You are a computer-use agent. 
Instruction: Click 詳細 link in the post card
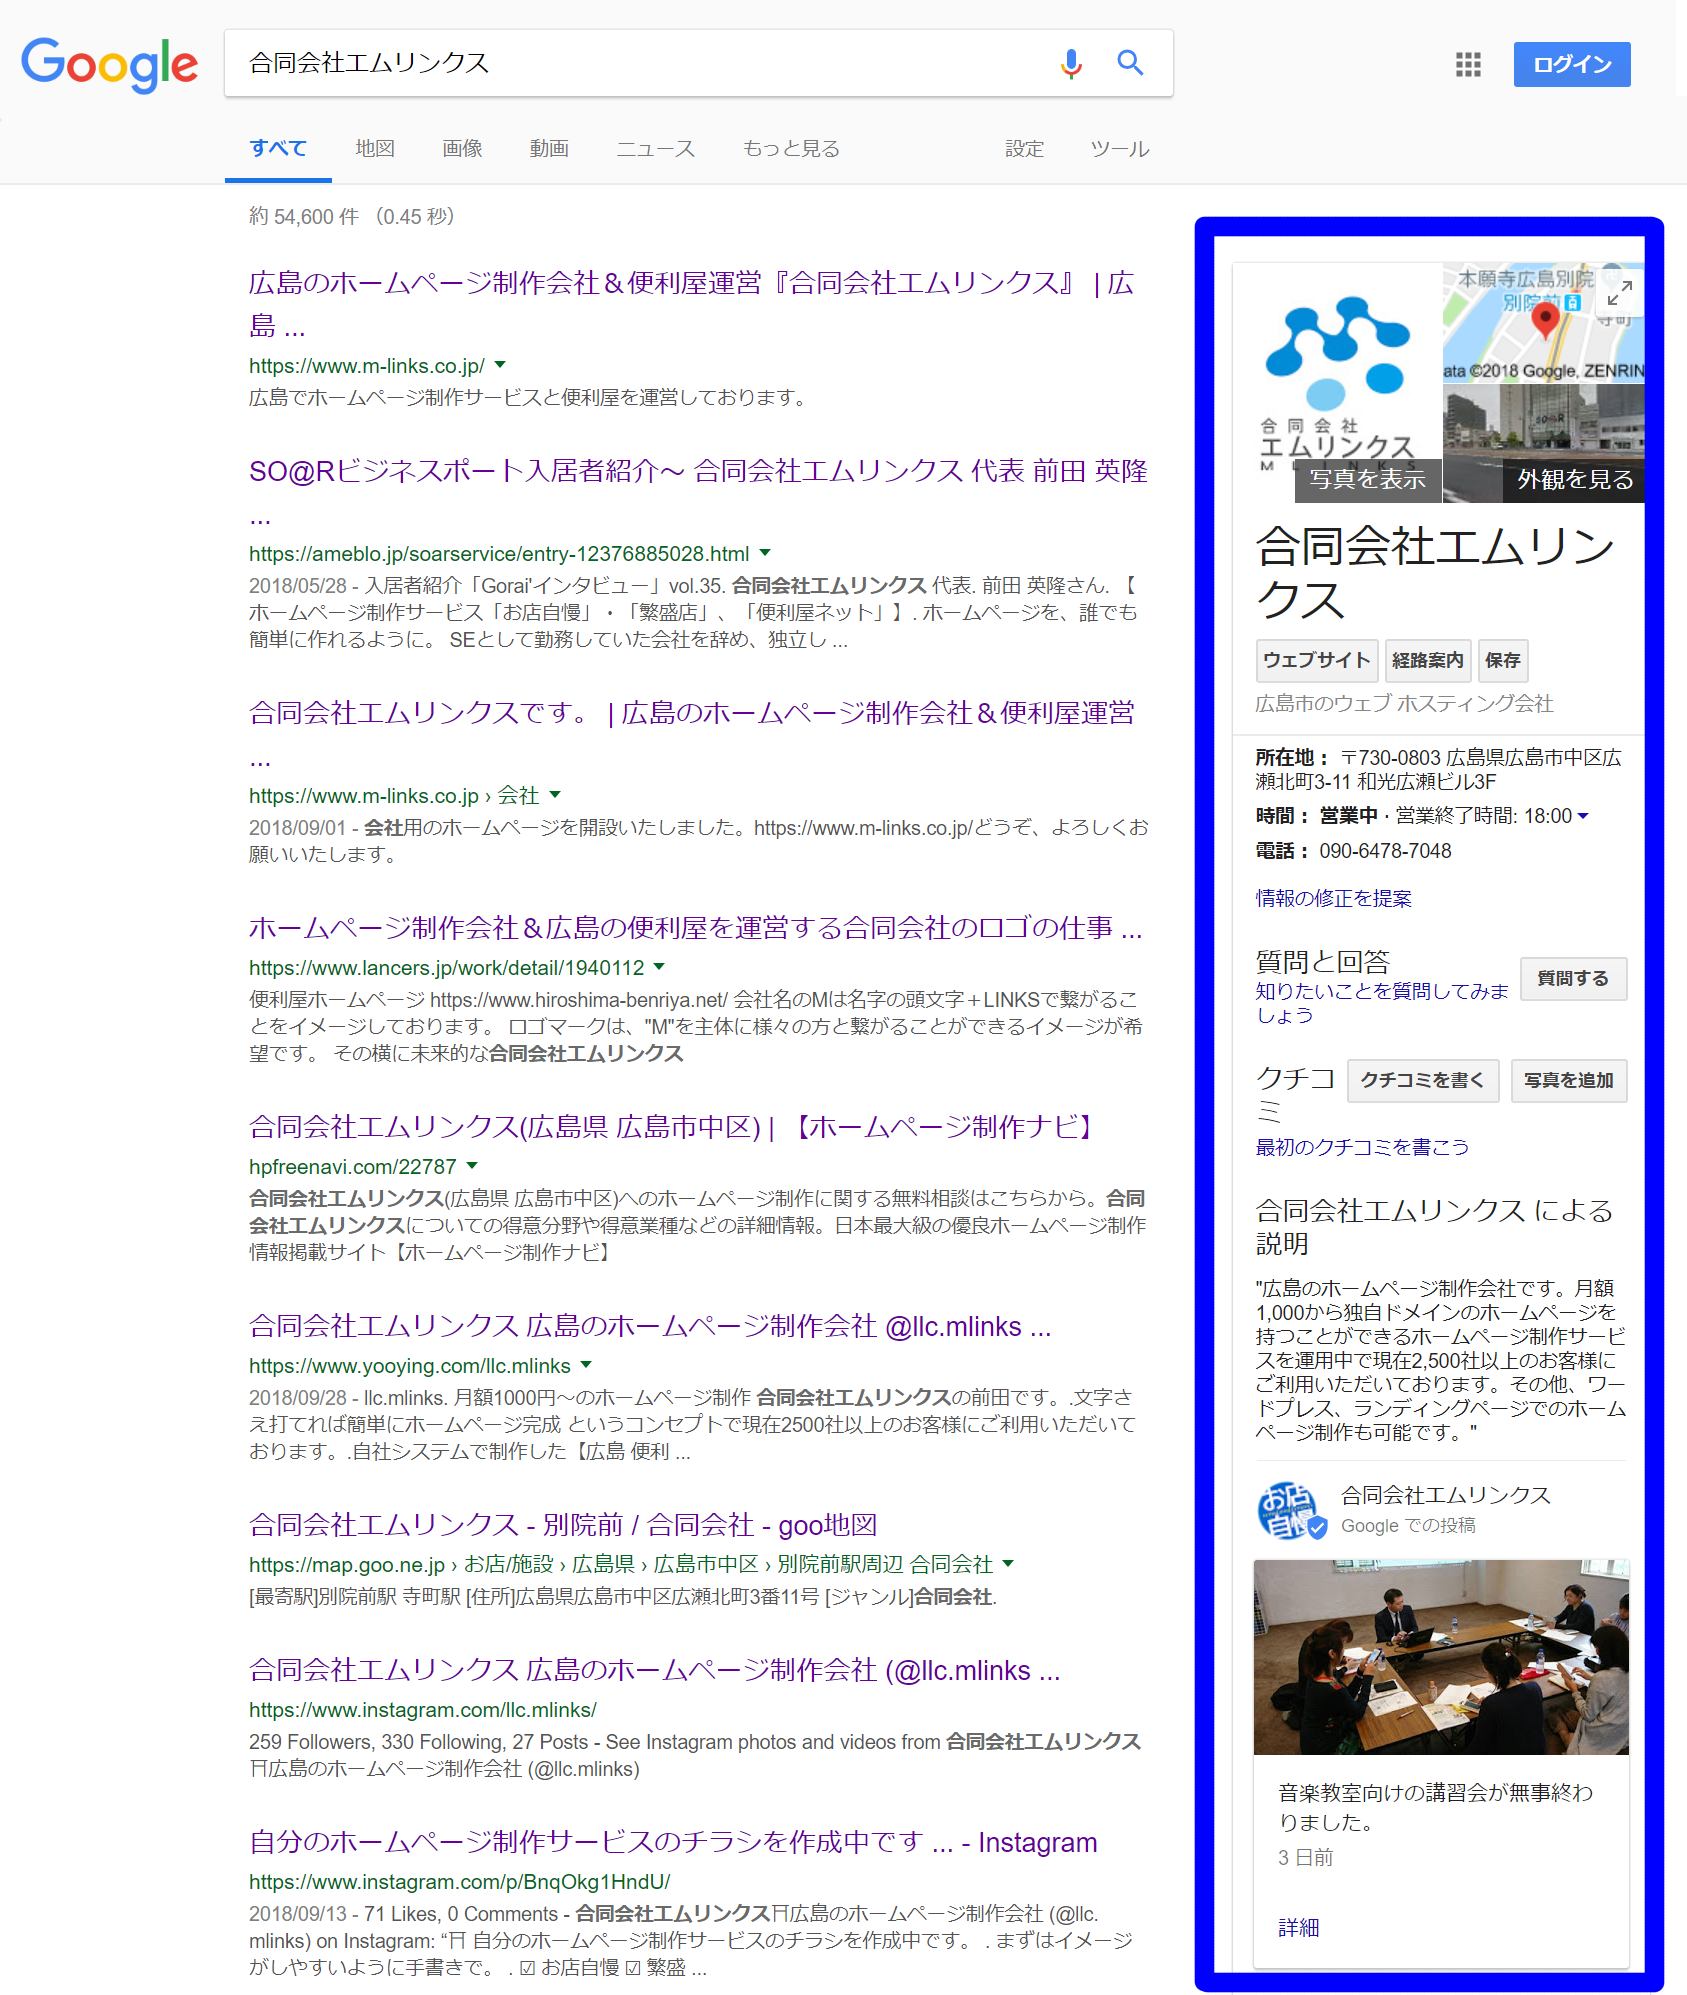[x=1298, y=1927]
